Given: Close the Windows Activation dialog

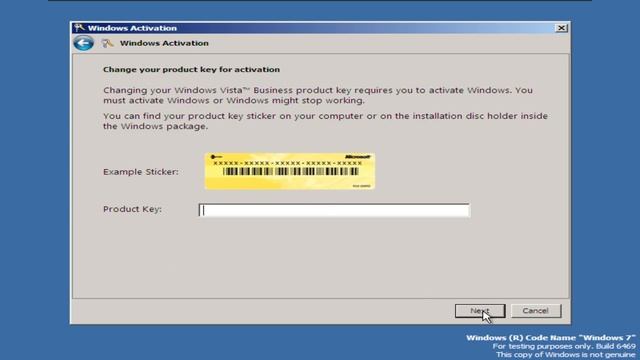Looking at the screenshot, I should (561, 28).
